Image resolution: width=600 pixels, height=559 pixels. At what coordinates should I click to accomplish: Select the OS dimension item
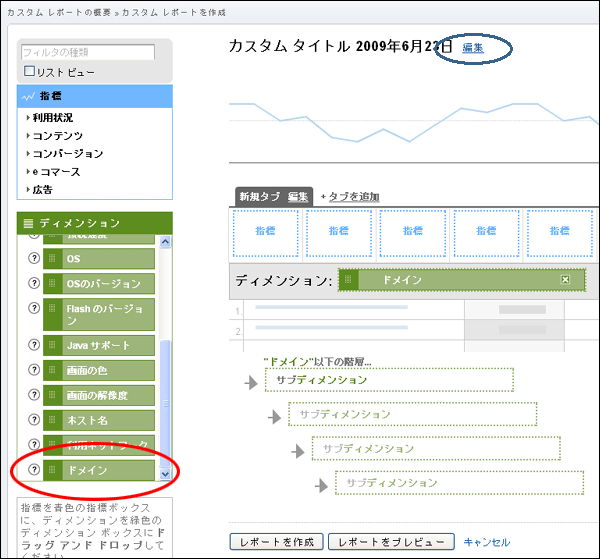[x=99, y=259]
